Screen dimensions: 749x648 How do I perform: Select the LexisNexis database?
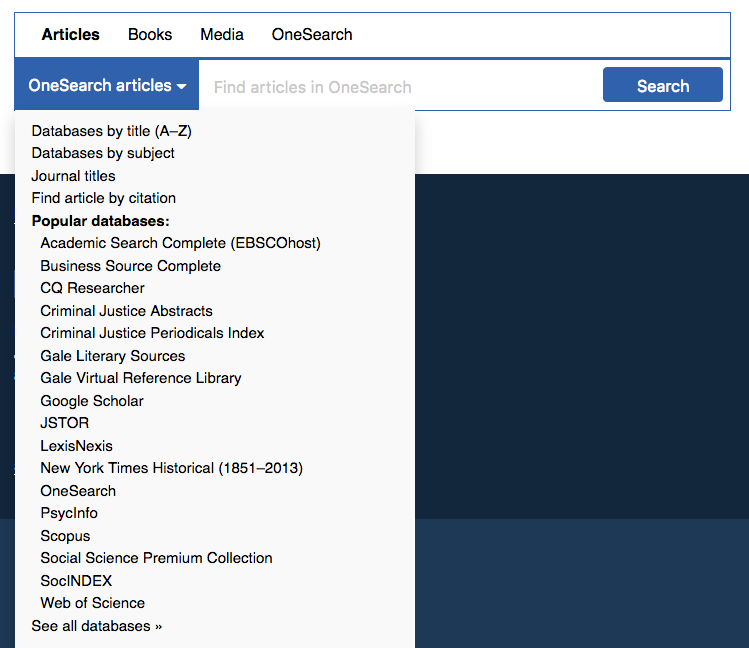[76, 446]
